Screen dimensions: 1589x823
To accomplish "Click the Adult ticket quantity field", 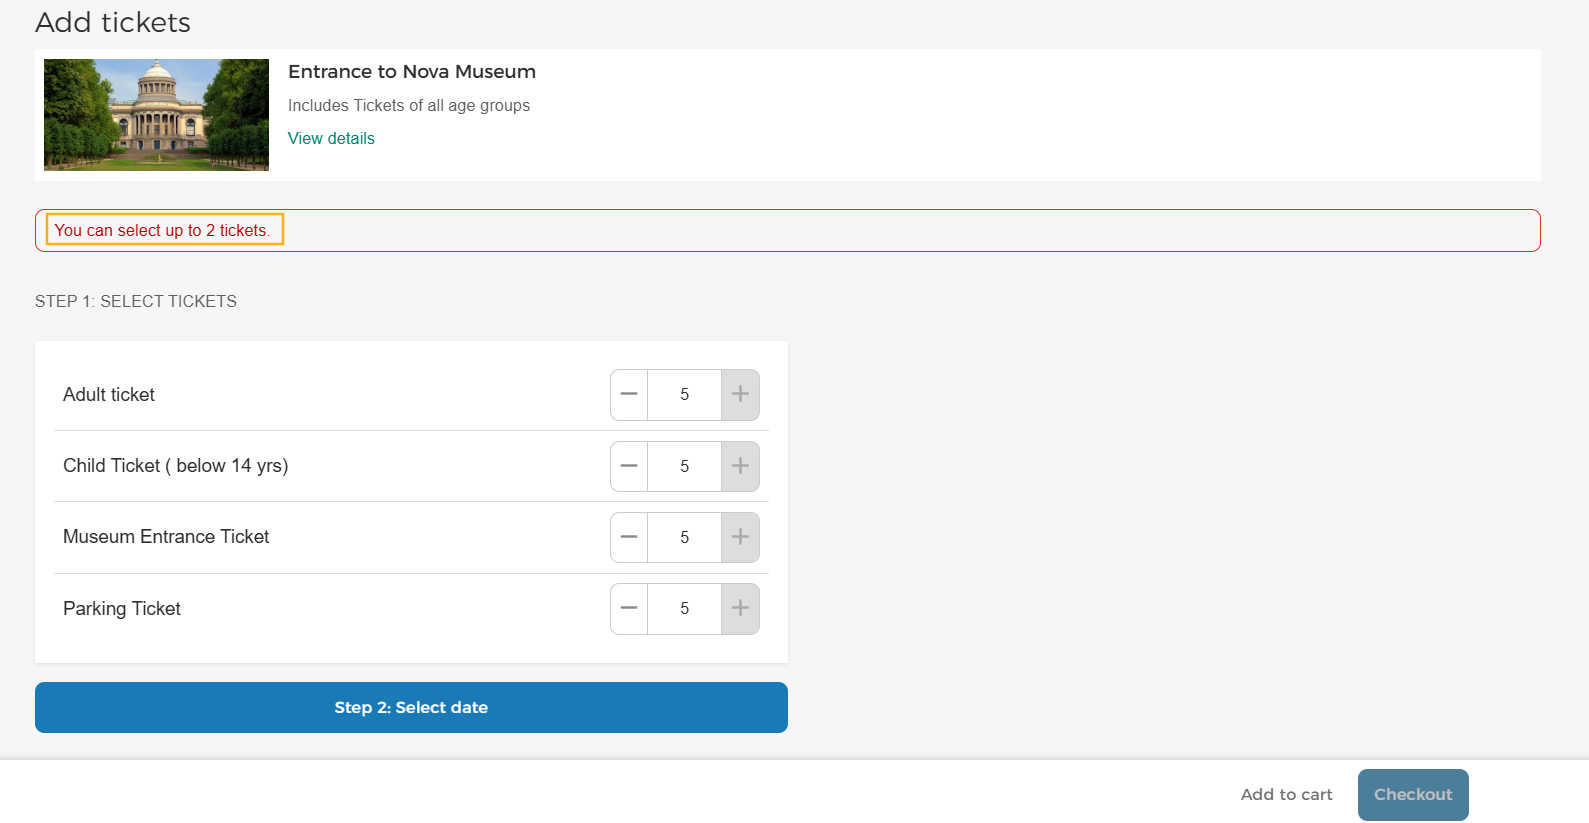I will pyautogui.click(x=684, y=395).
